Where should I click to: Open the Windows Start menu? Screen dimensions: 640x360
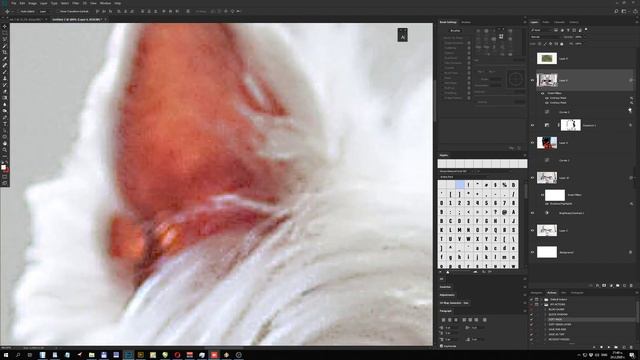pyautogui.click(x=6, y=355)
